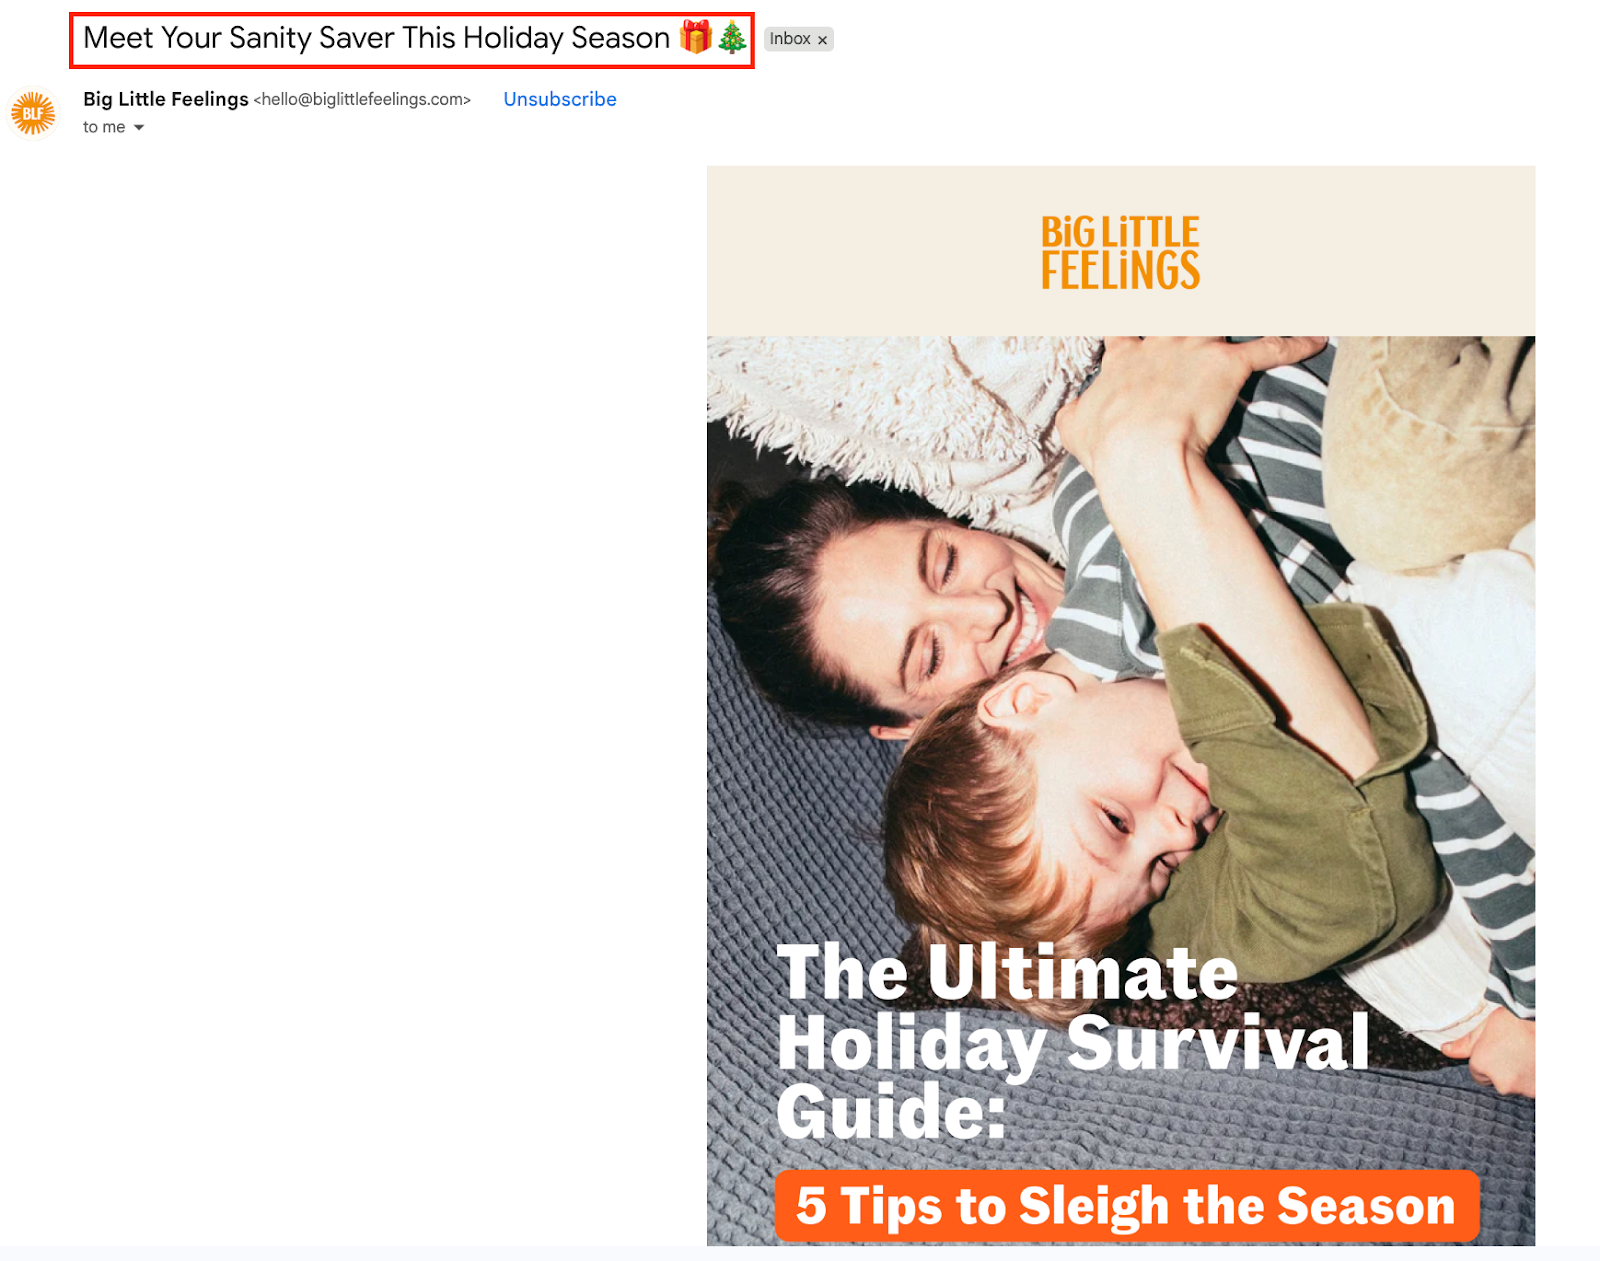Image resolution: width=1600 pixels, height=1261 pixels.
Task: Remove the Inbox label with x
Action: pos(823,40)
